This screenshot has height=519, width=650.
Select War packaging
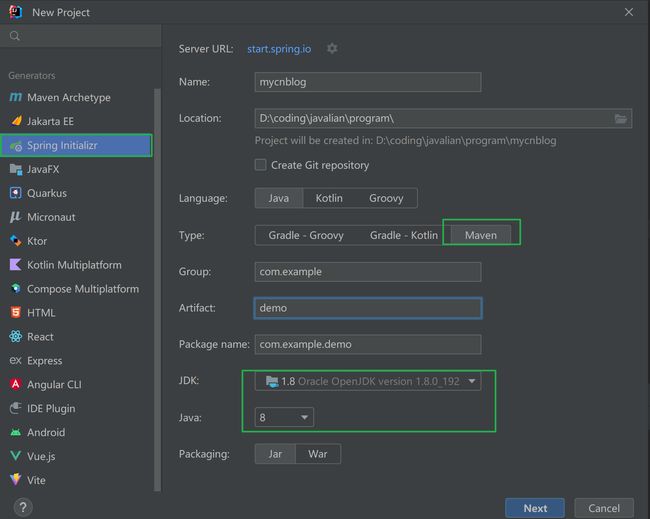click(x=318, y=454)
